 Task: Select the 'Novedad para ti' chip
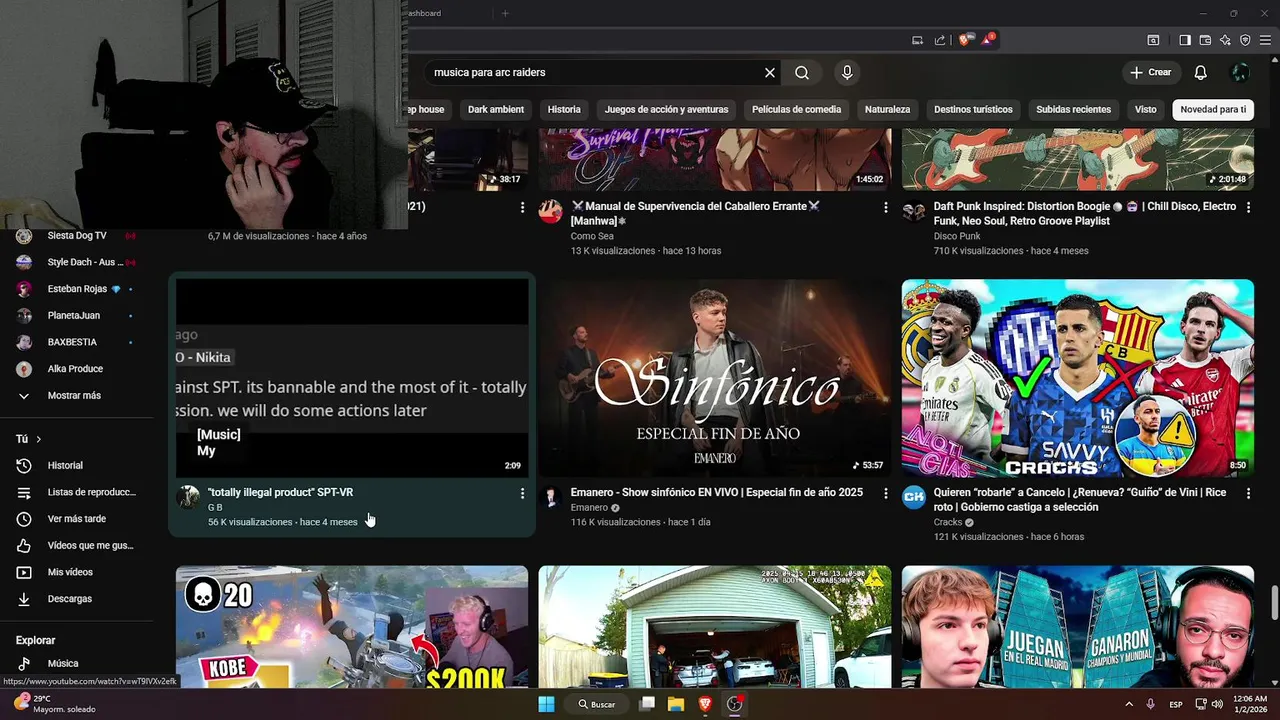[1213, 109]
